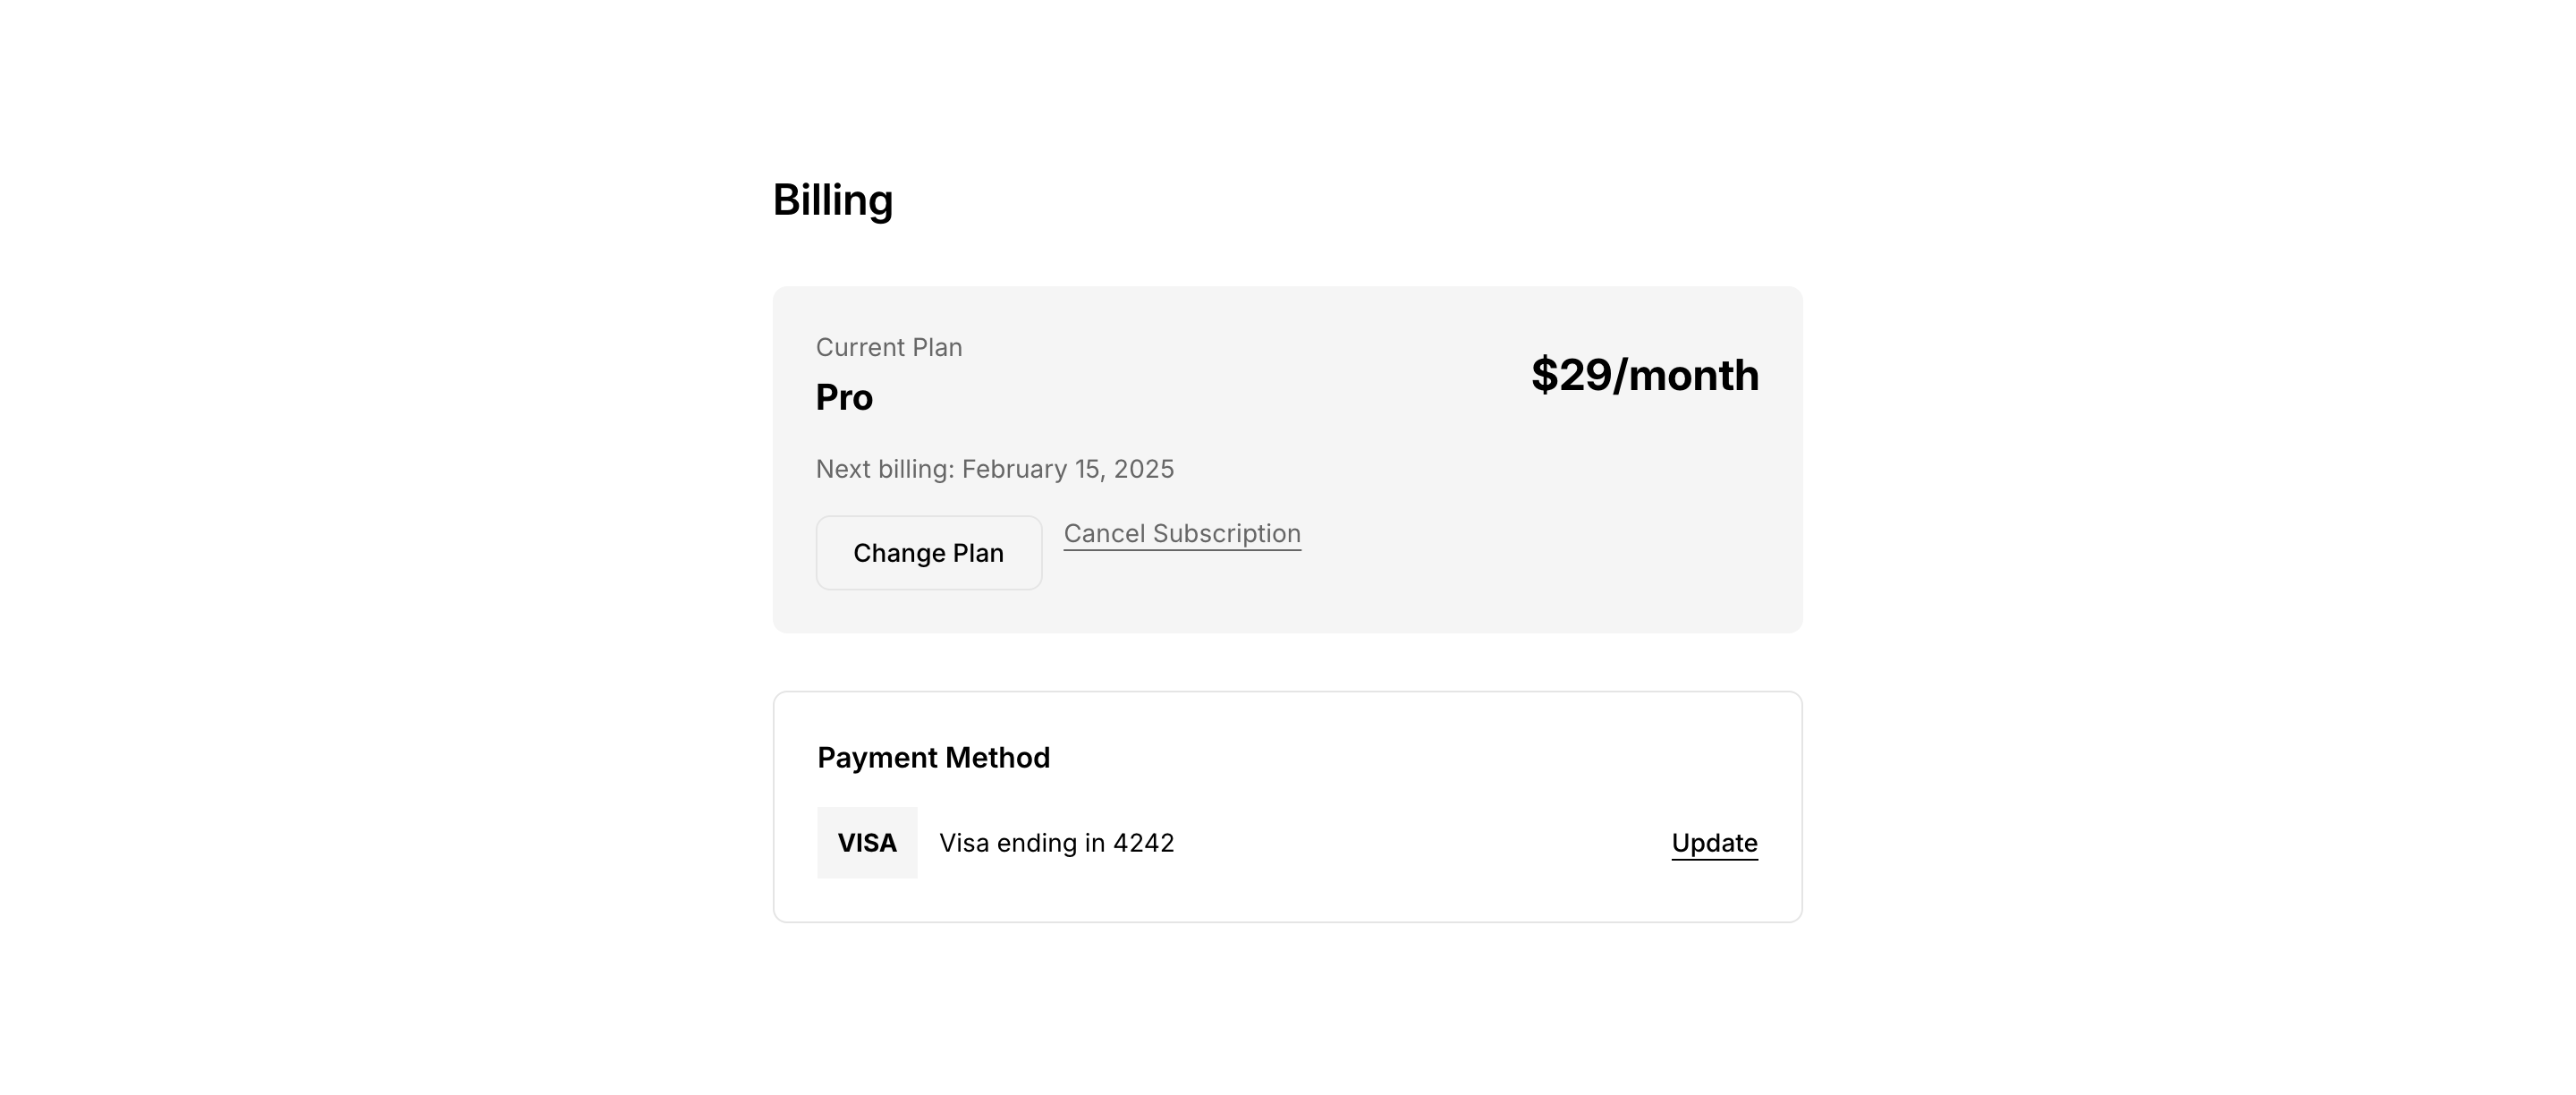Open the Cancel Subscription link
2576x1095 pixels.
click(1182, 534)
